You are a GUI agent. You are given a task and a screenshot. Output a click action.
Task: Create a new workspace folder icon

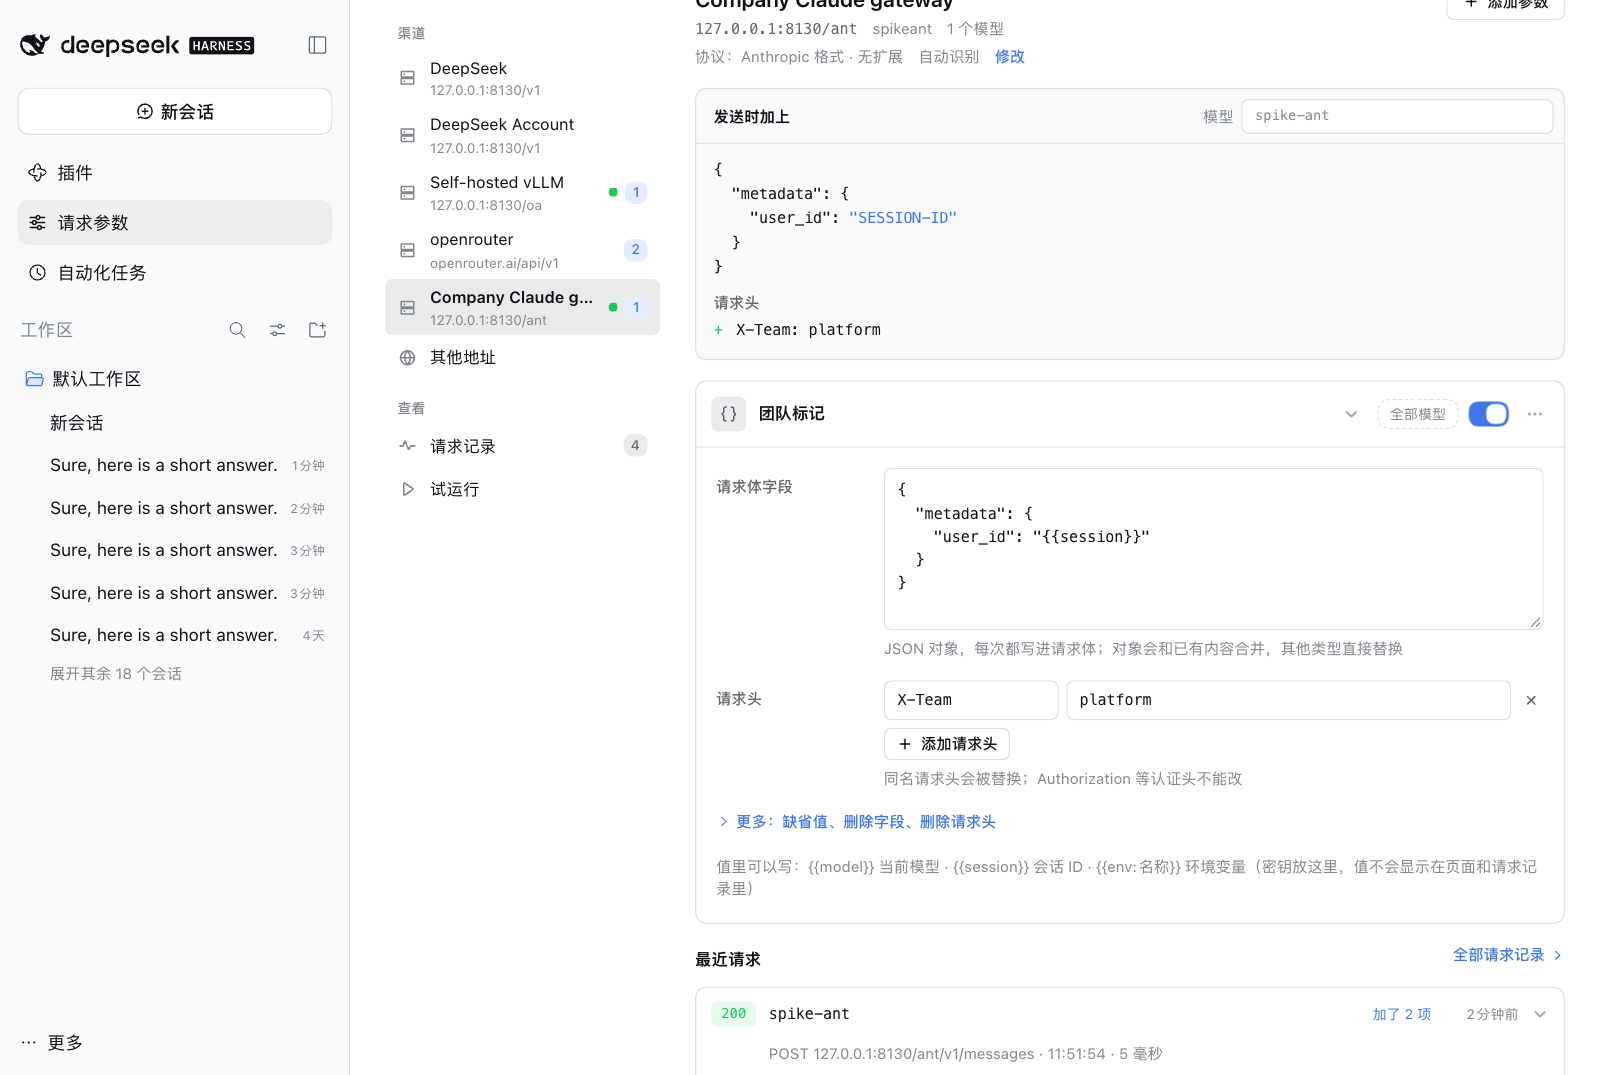(x=317, y=330)
